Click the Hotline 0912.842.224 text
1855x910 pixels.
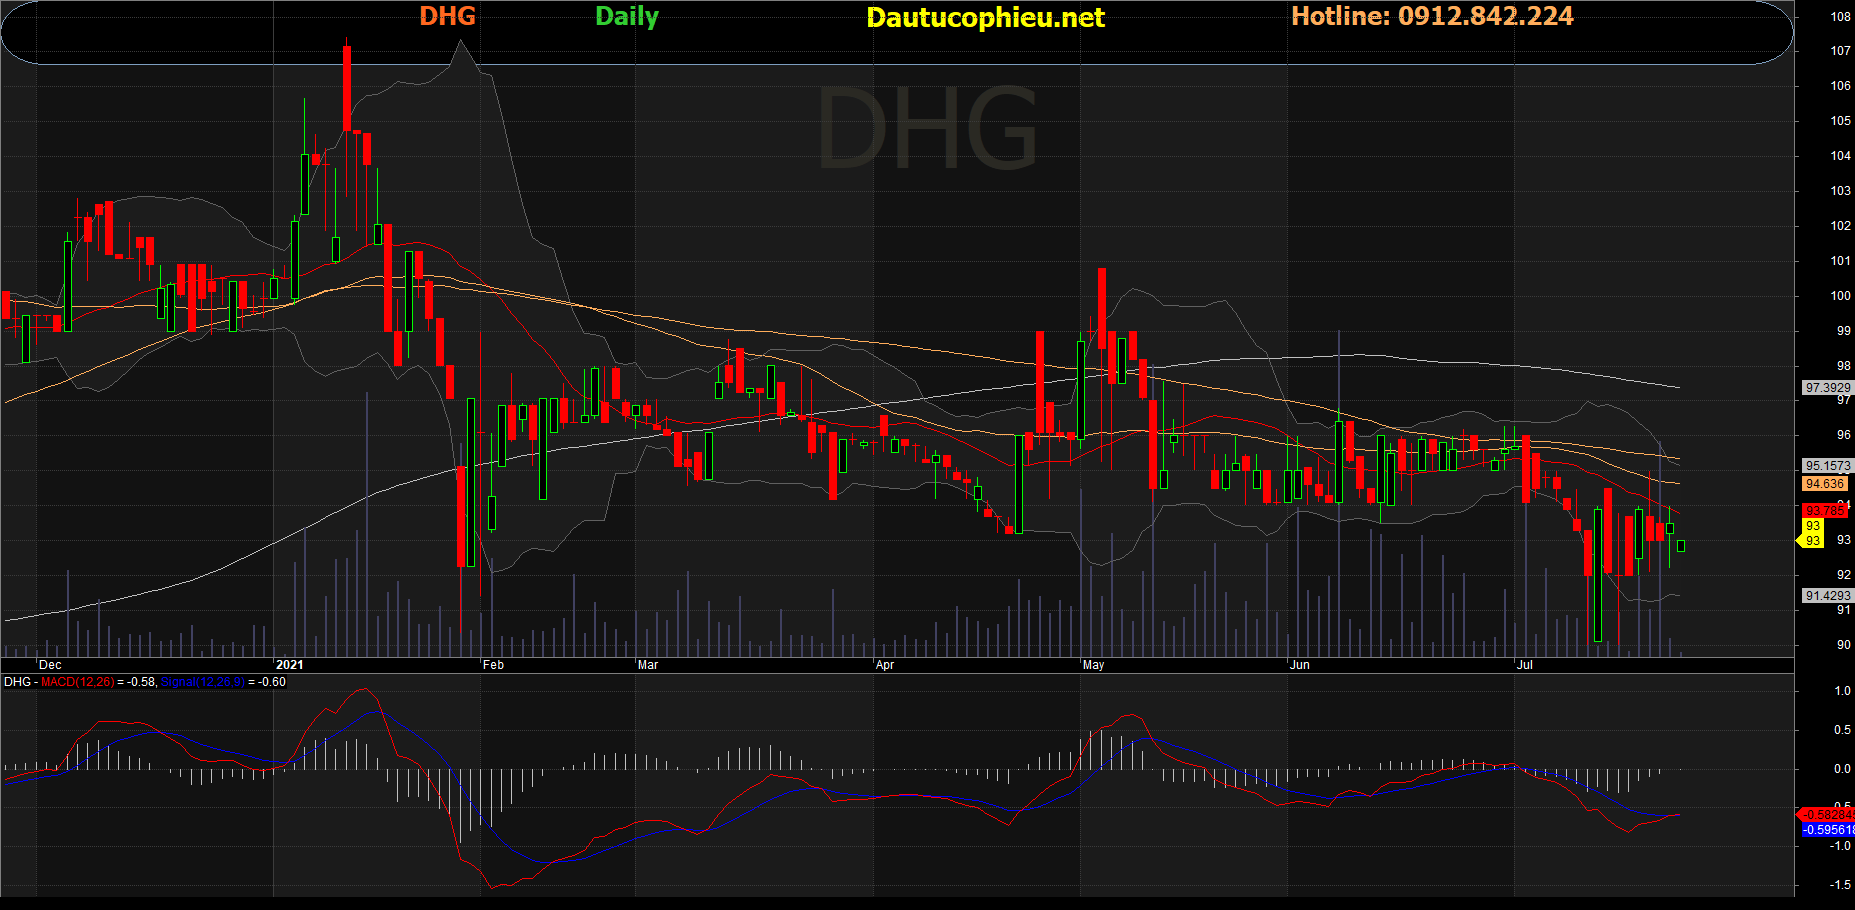1432,16
